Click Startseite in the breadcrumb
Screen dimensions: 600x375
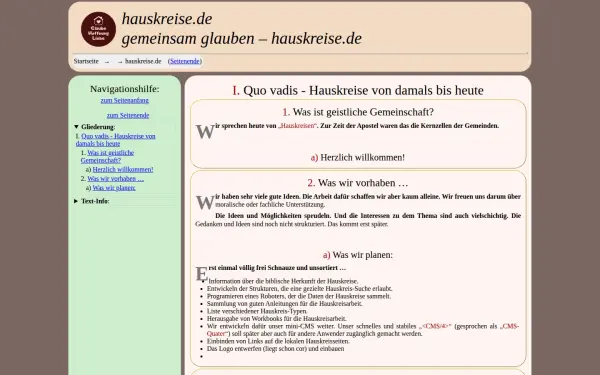86,61
